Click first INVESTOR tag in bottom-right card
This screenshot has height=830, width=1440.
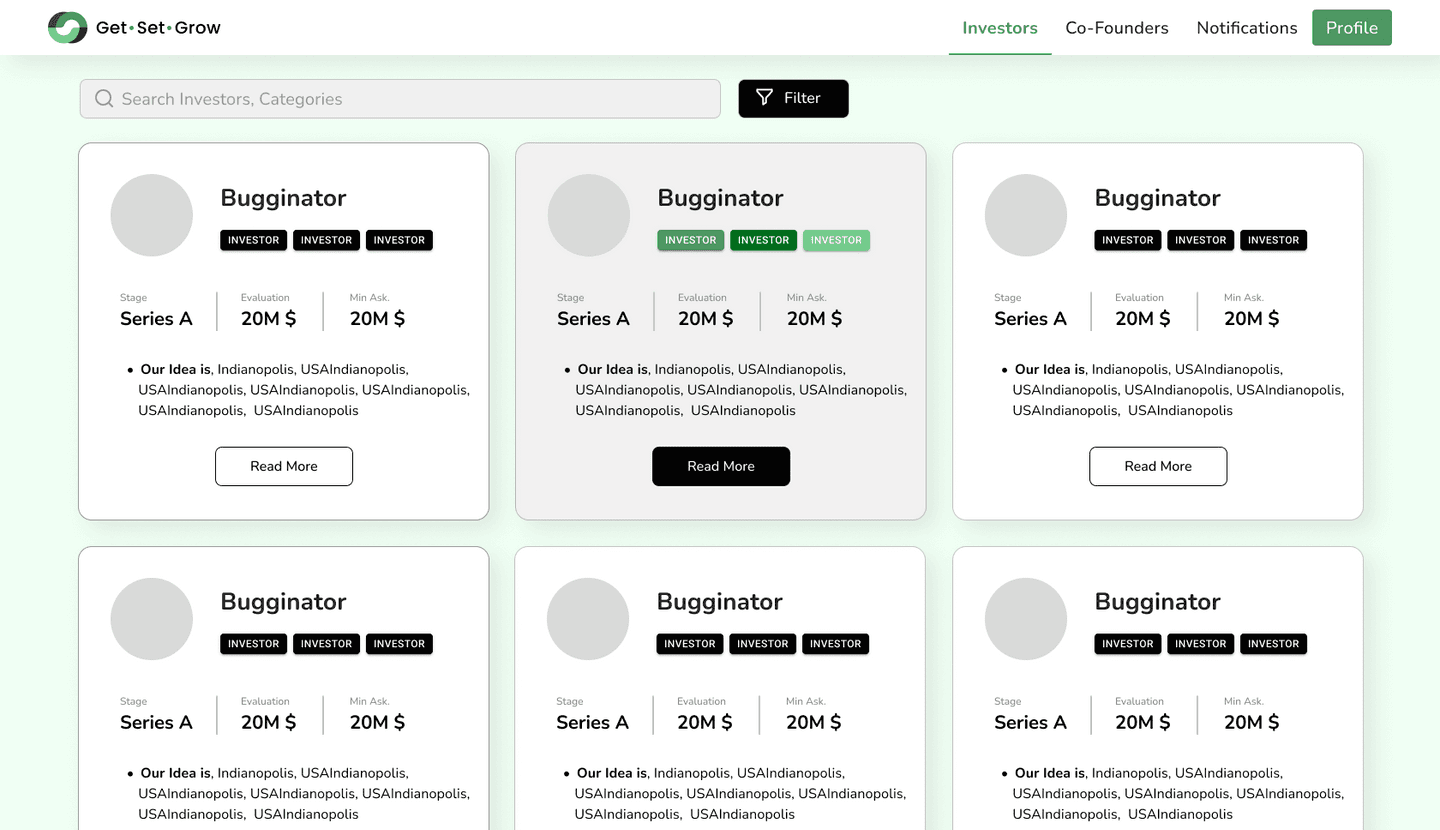(x=1128, y=644)
